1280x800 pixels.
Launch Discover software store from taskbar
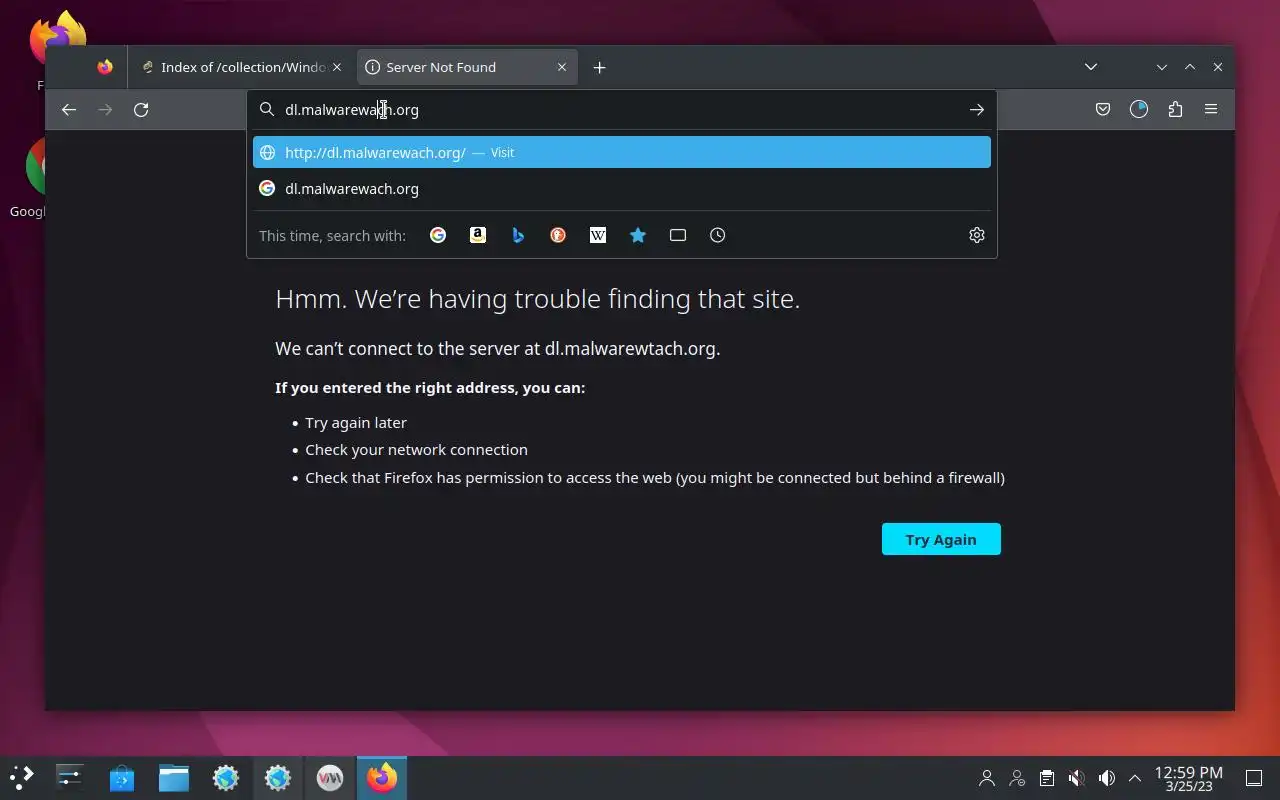pos(122,777)
